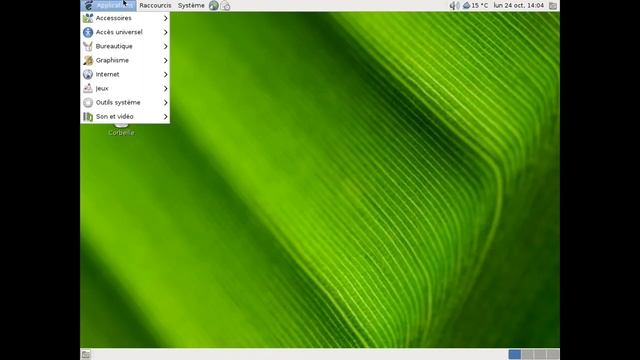Expand the Outils système submenu arrow

point(165,102)
